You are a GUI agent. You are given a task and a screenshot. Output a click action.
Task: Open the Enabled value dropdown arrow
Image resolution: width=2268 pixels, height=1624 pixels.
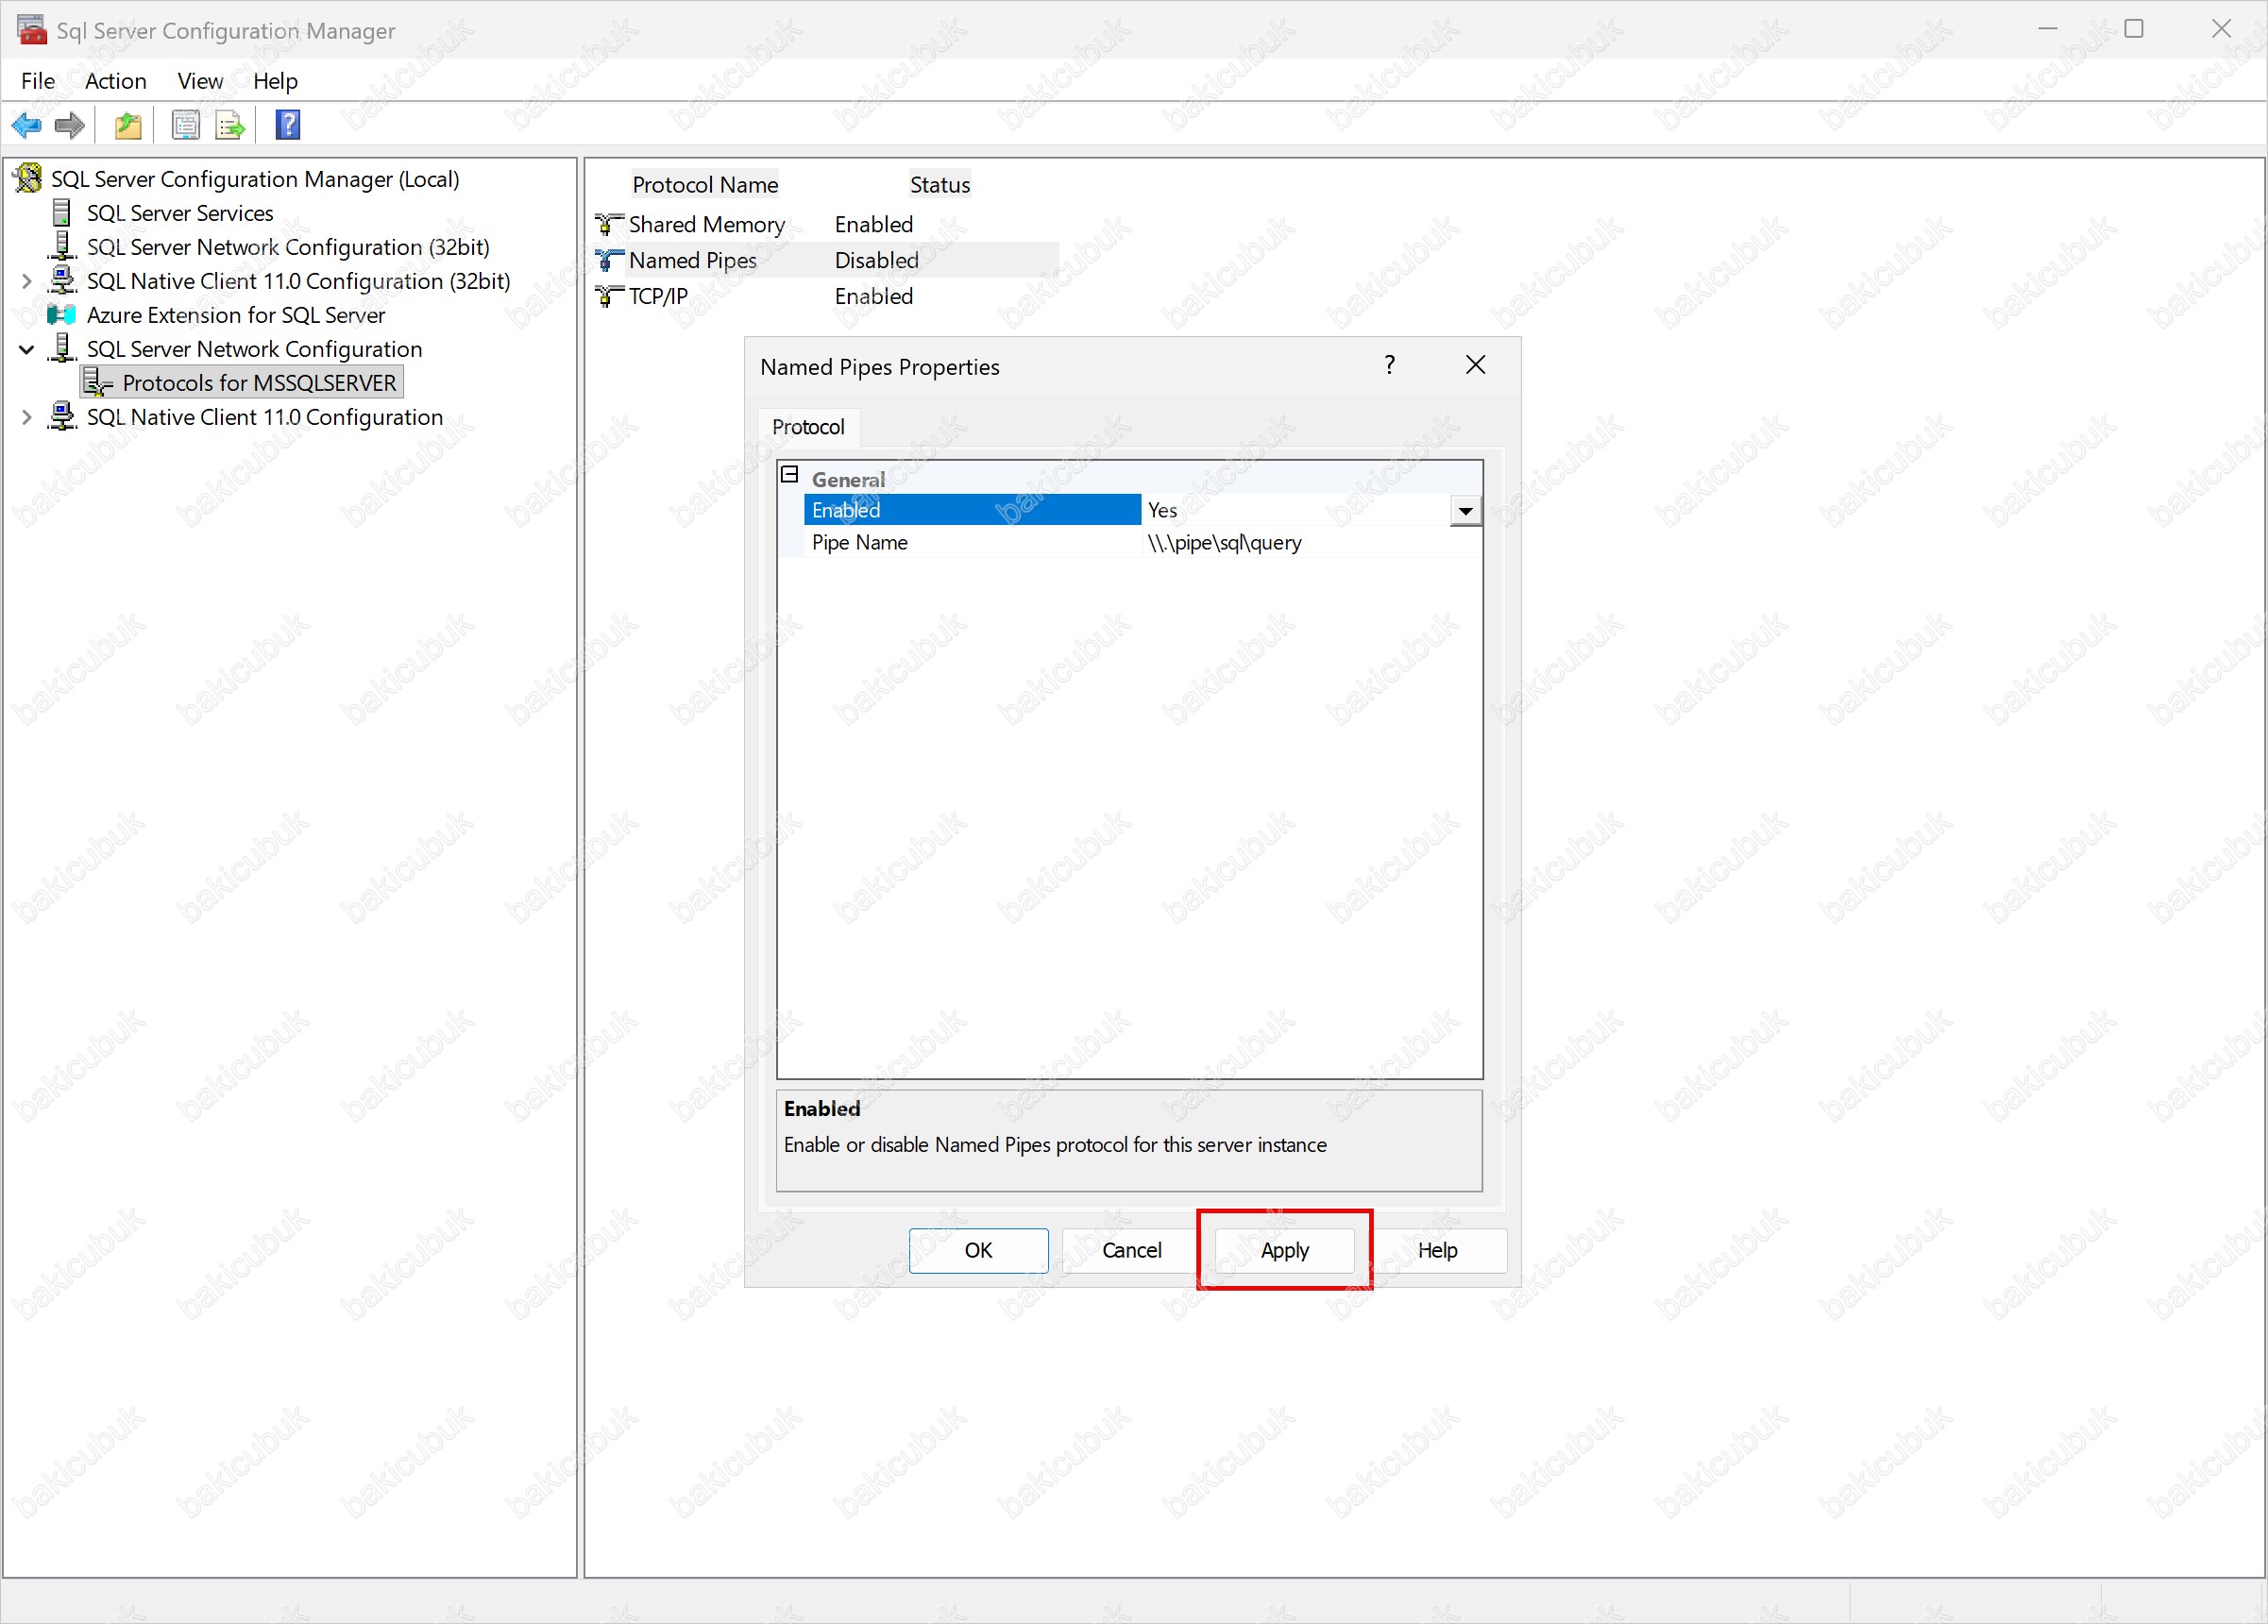1465,511
